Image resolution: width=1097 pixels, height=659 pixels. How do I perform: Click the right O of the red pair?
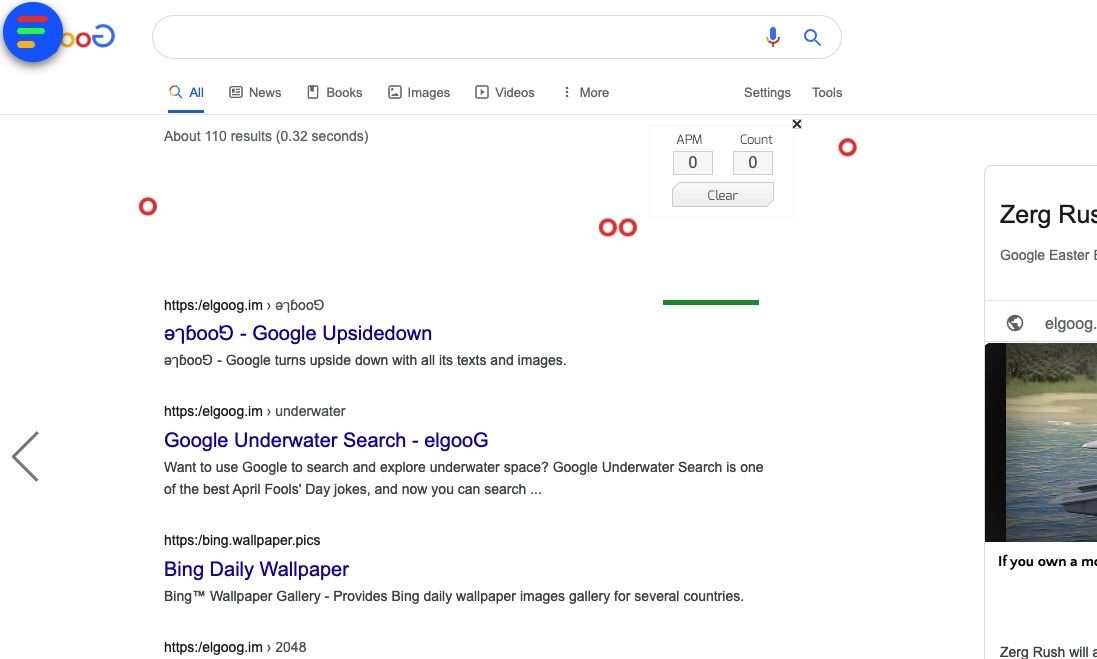click(x=628, y=227)
